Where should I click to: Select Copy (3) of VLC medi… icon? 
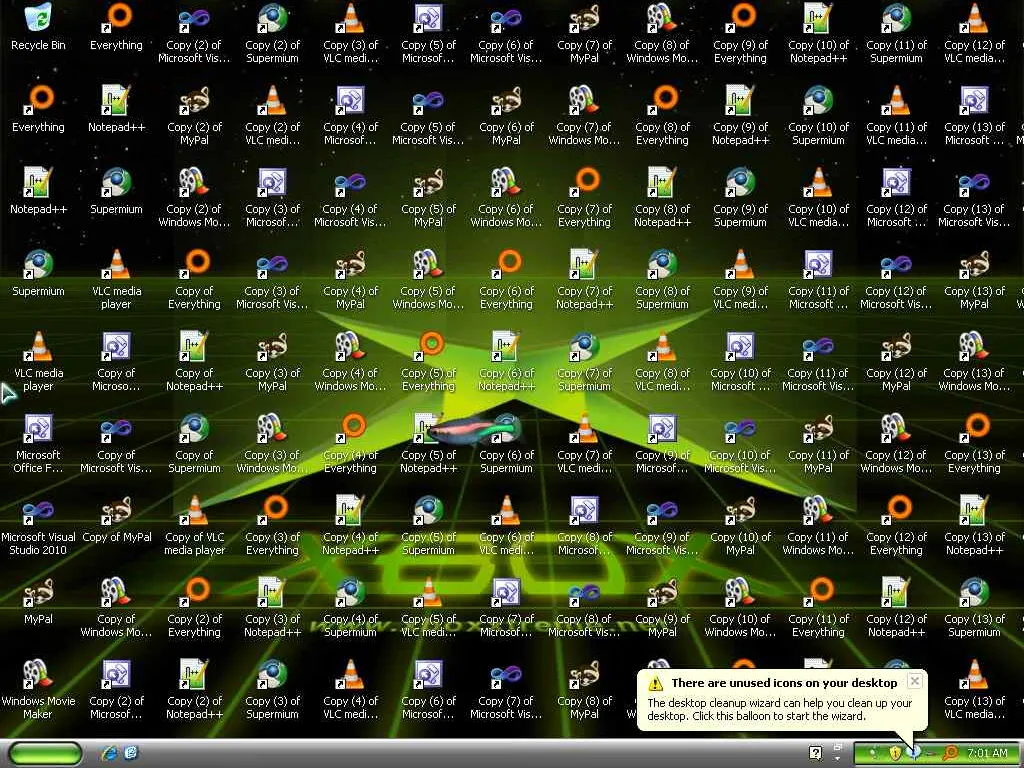pos(351,33)
